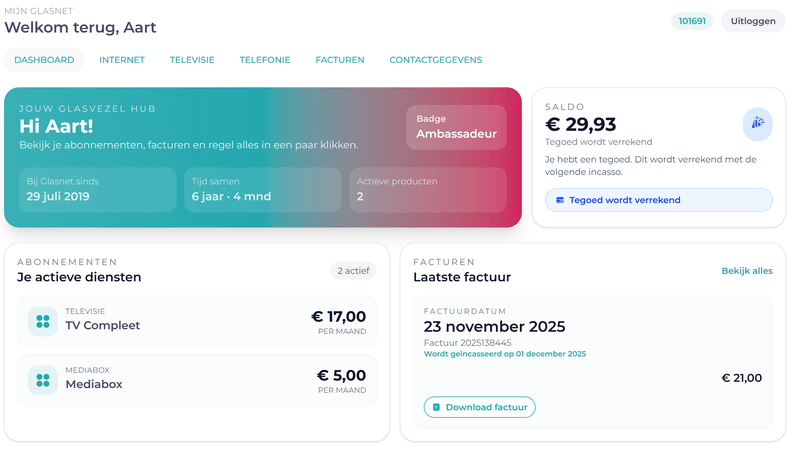Go to the Televisie tab
Screen dimensions: 800x466
pos(192,60)
